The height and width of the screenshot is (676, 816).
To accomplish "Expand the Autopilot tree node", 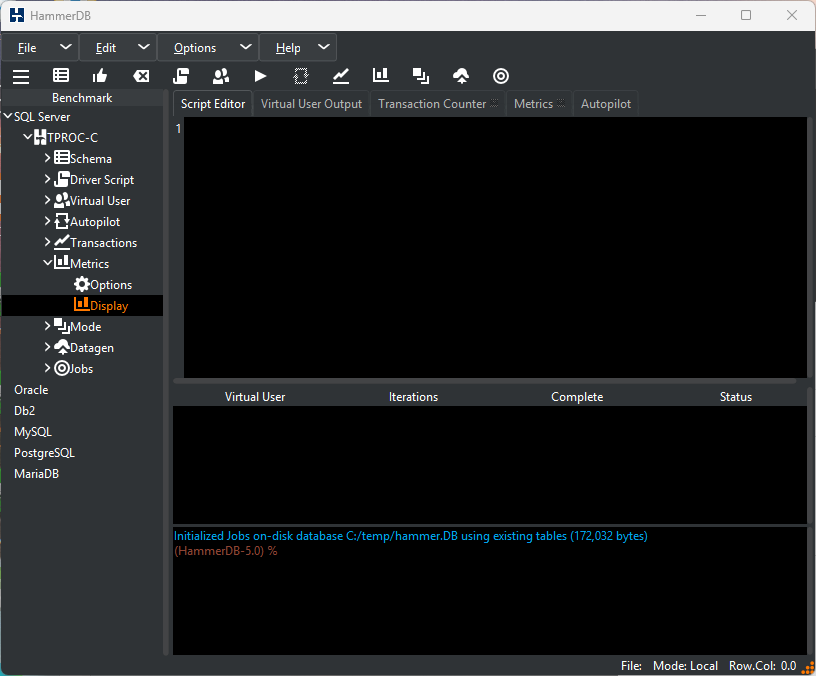I will click(x=47, y=221).
